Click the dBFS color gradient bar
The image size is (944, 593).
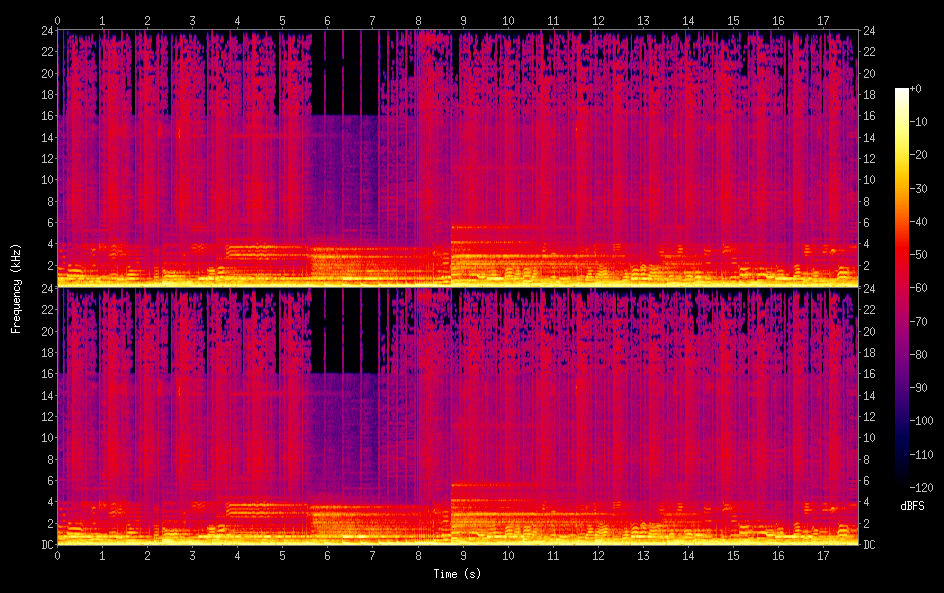(902, 287)
